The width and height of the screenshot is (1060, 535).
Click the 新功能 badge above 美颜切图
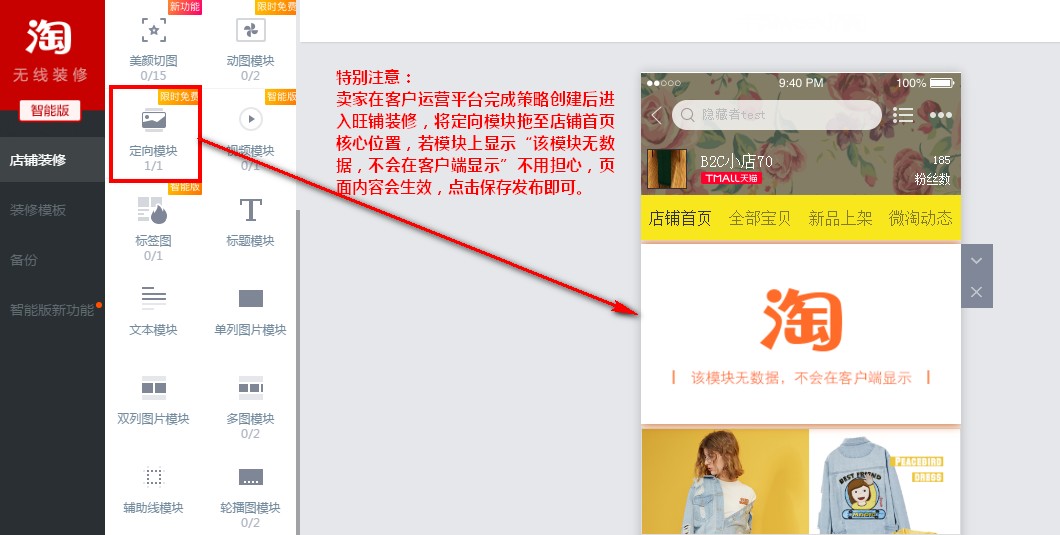(185, 7)
